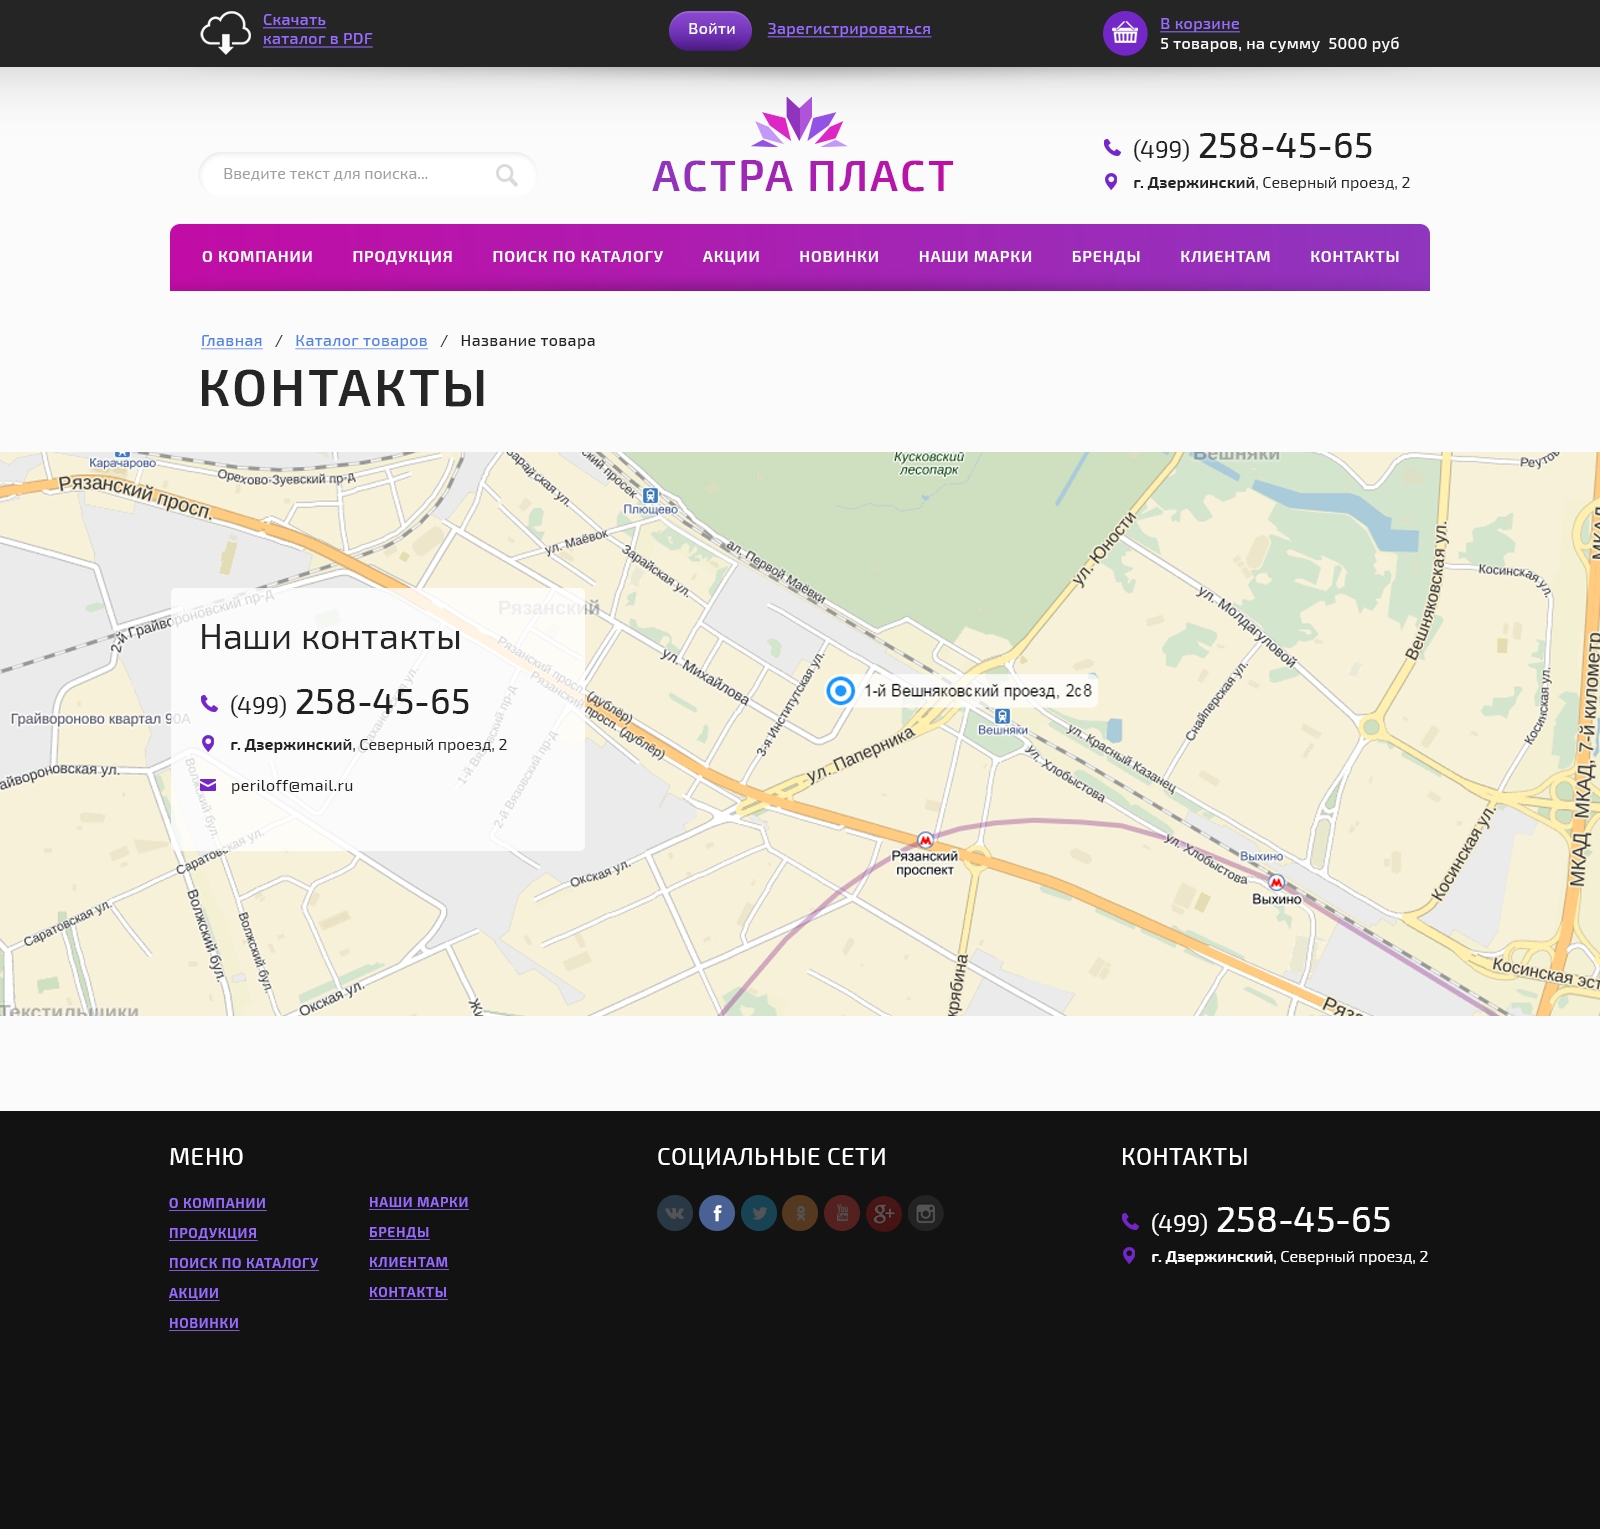Click the periloff@mail.ru email address
Image resolution: width=1600 pixels, height=1529 pixels.
point(292,786)
